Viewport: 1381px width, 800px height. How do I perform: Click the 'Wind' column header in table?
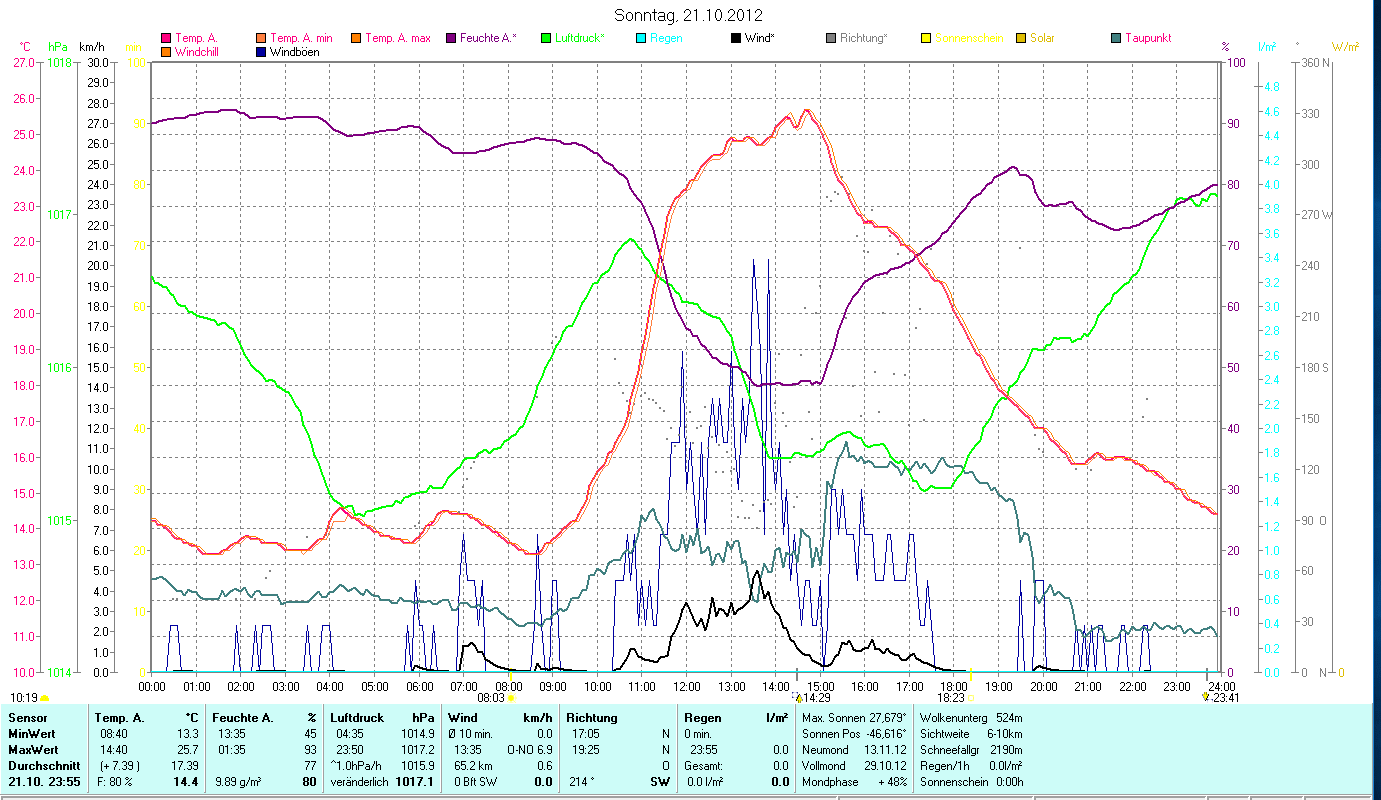463,717
